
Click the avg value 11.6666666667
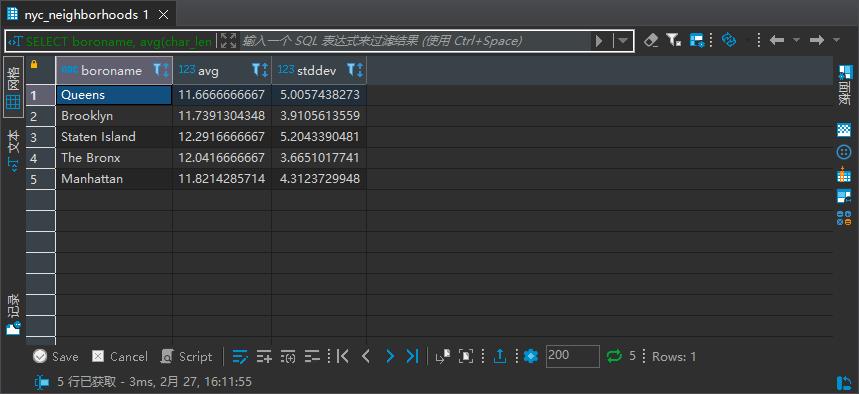(222, 95)
